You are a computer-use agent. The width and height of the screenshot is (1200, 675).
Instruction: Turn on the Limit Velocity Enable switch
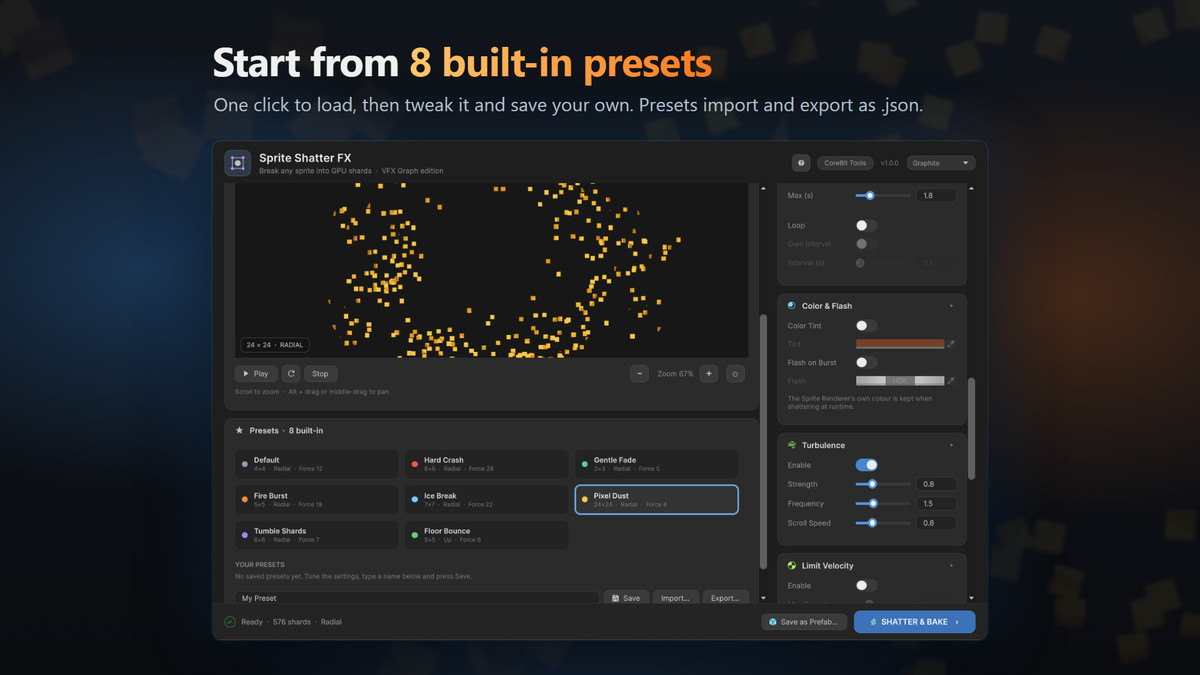tap(866, 585)
